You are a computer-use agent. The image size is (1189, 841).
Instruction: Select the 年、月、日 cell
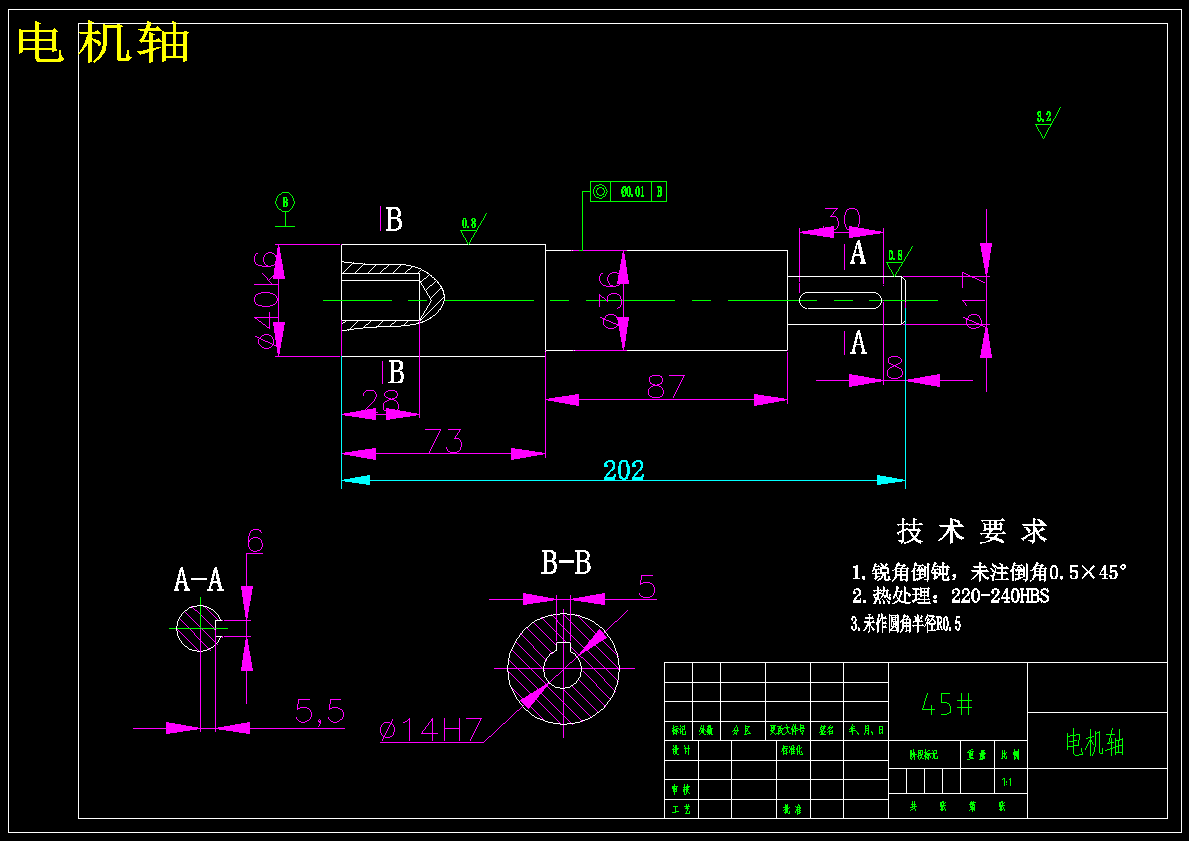point(866,731)
